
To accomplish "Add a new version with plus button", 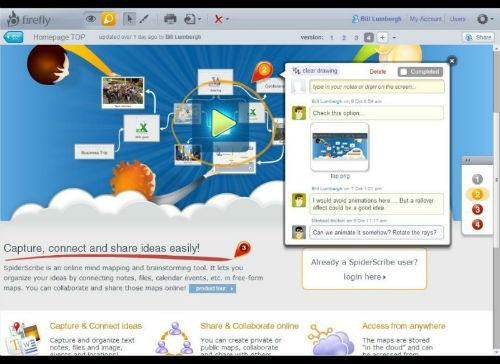I will (382, 38).
